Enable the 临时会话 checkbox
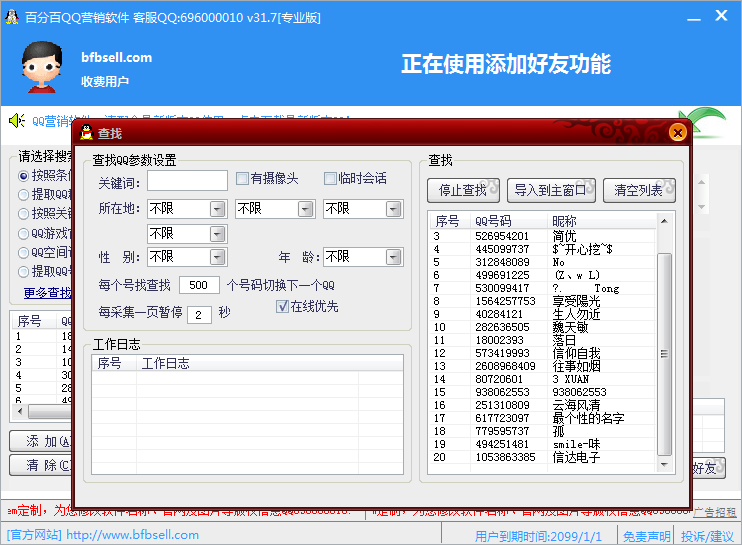 tap(330, 179)
